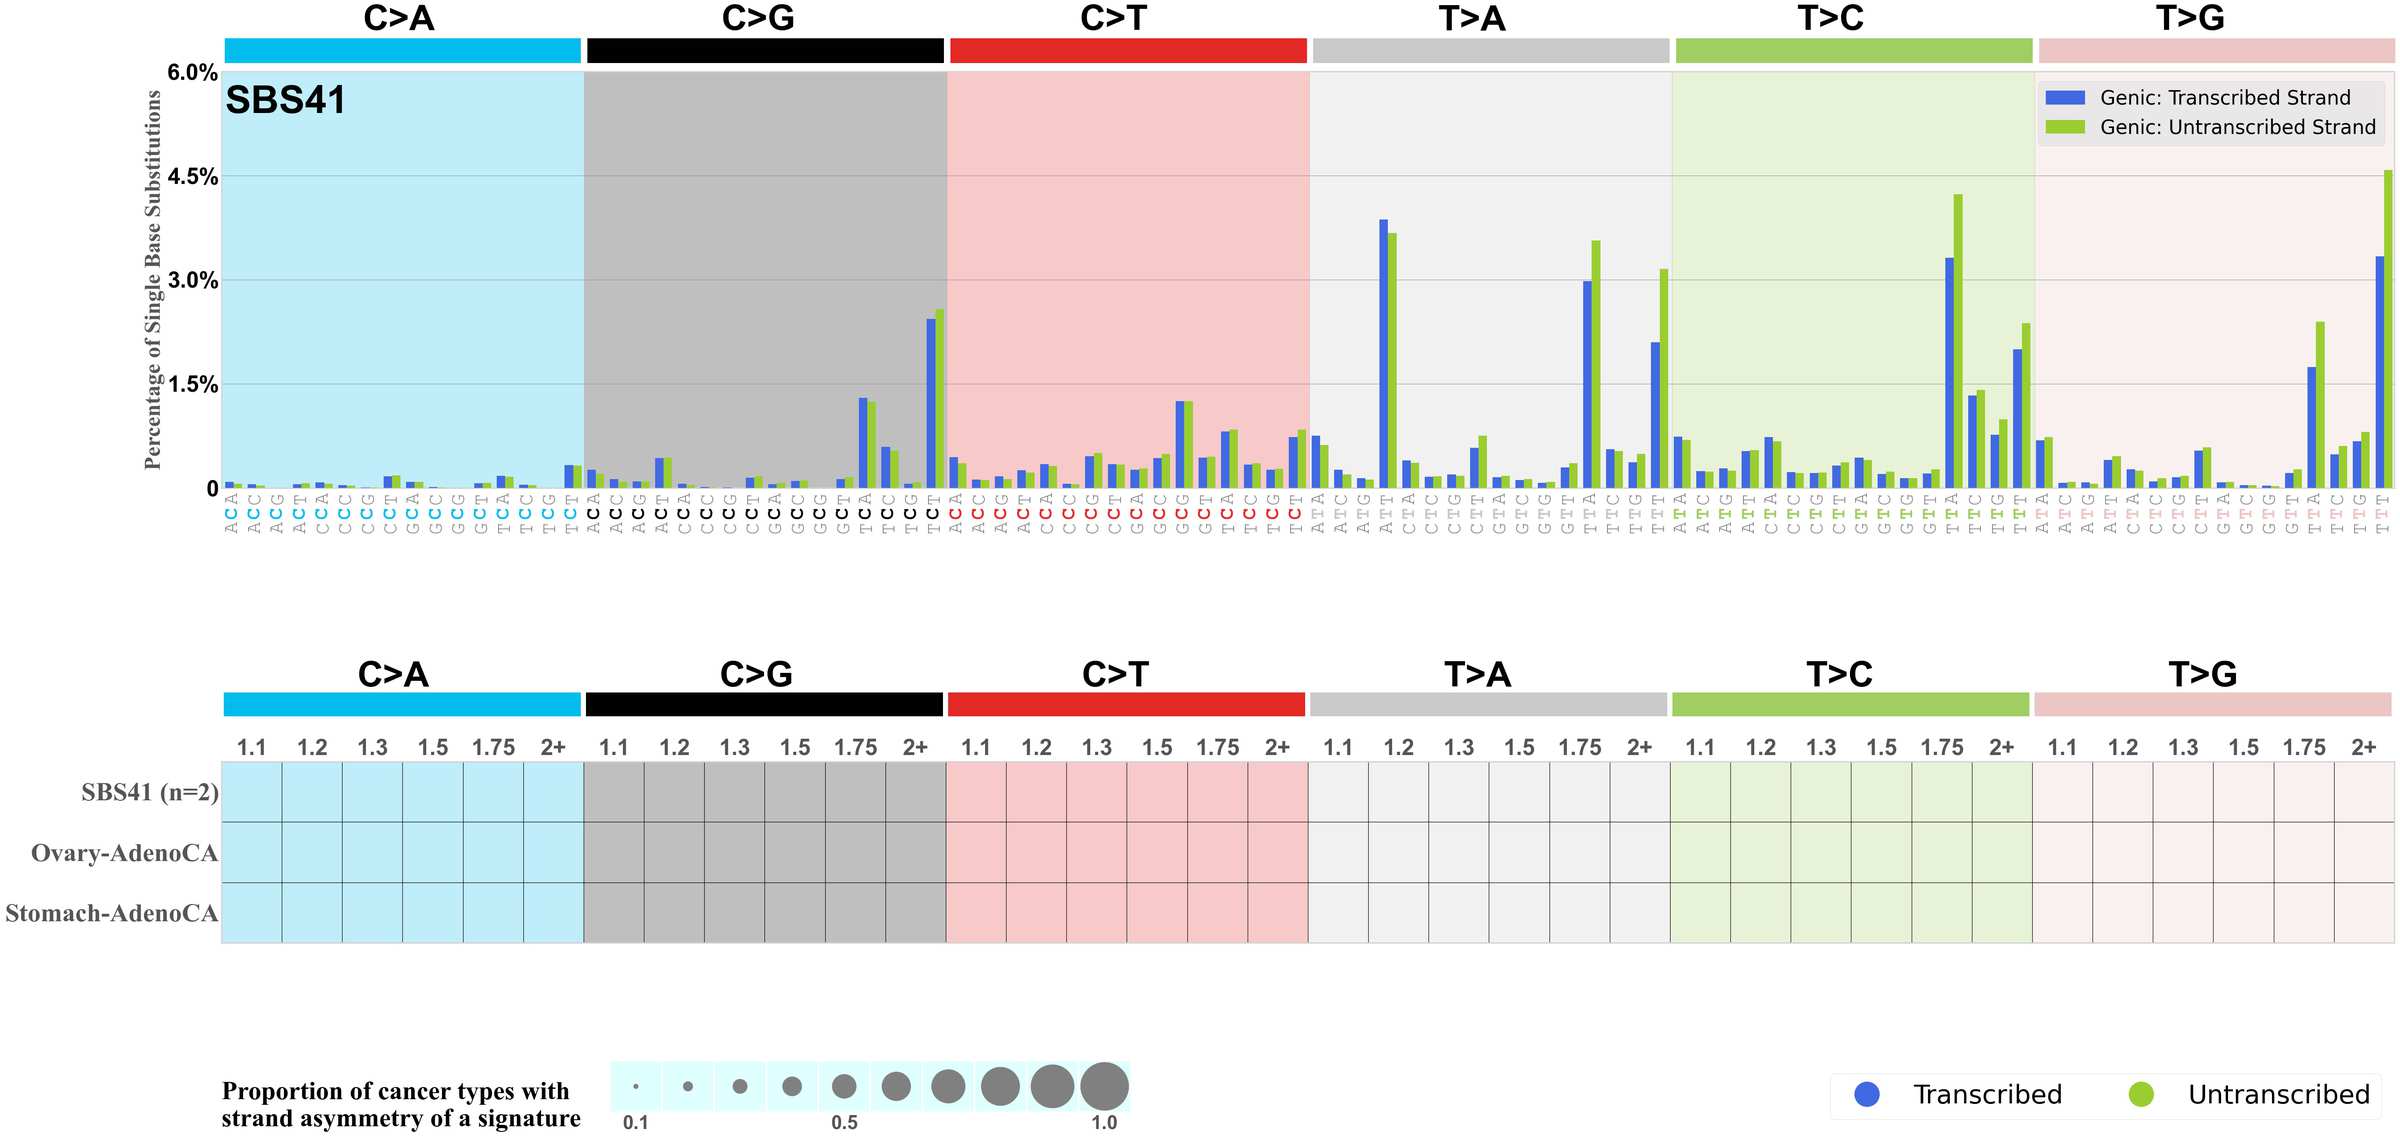
Task: Click the green Genic Untranscribed Strand marker
Action: click(x=2065, y=127)
